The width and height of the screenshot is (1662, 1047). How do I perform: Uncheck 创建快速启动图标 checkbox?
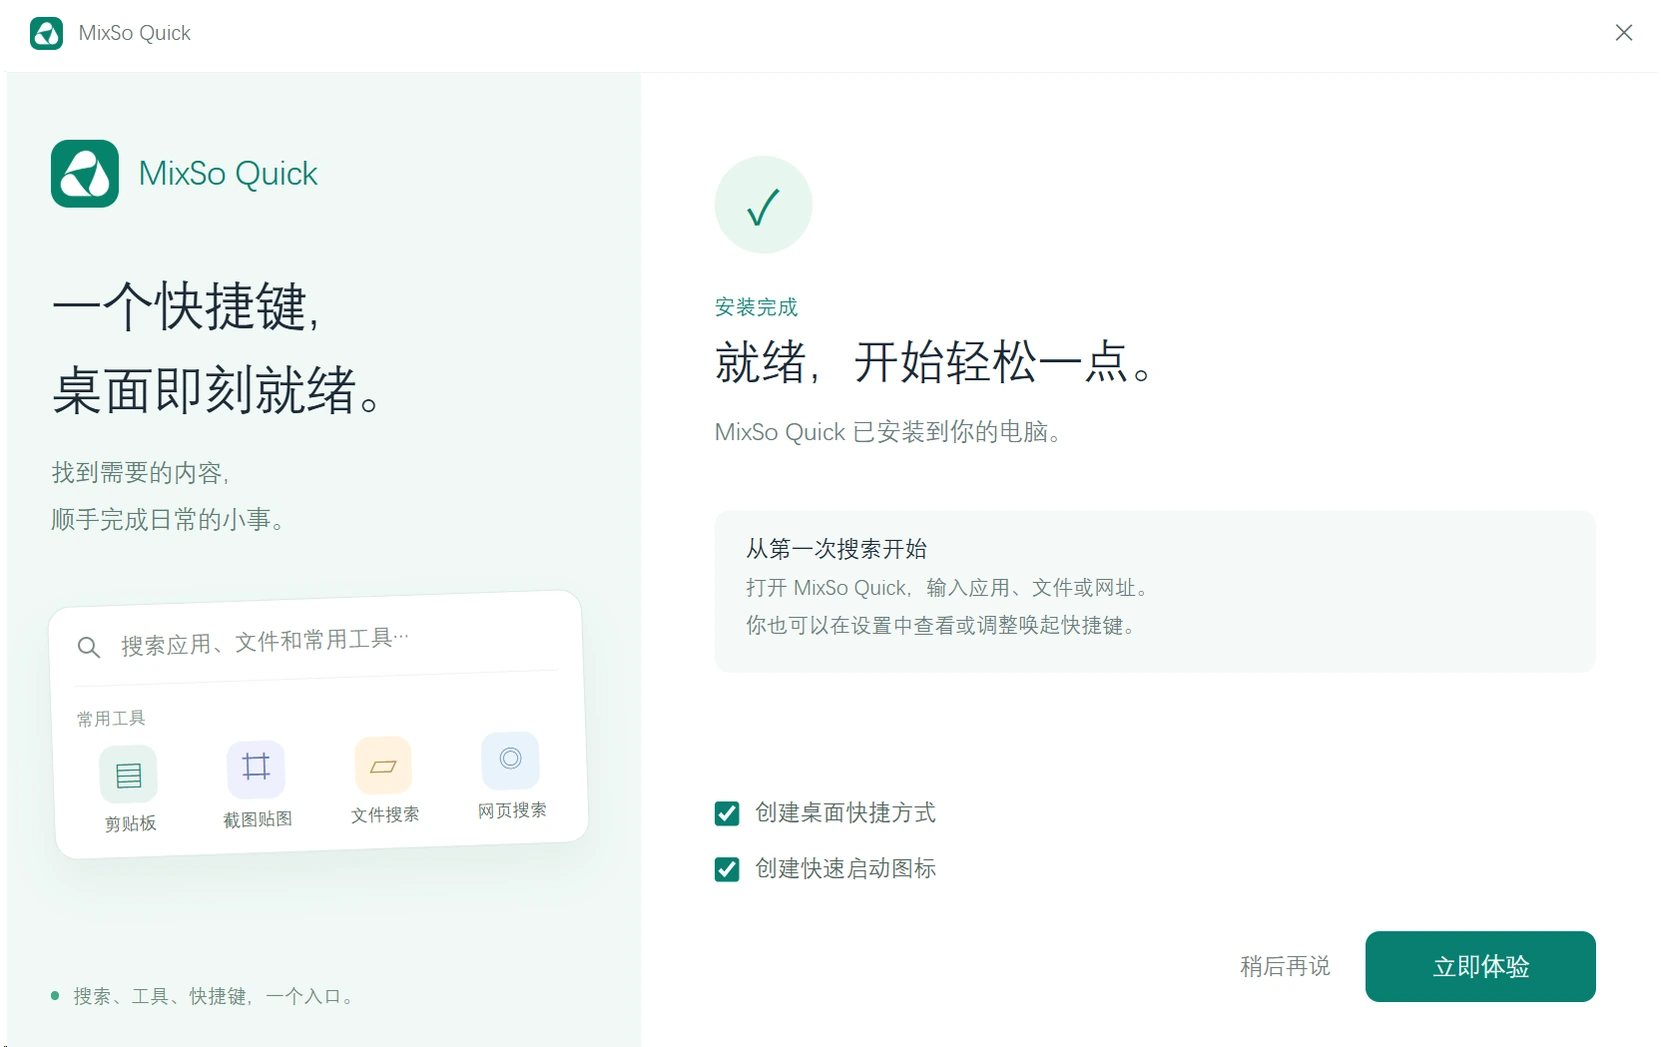coord(727,870)
